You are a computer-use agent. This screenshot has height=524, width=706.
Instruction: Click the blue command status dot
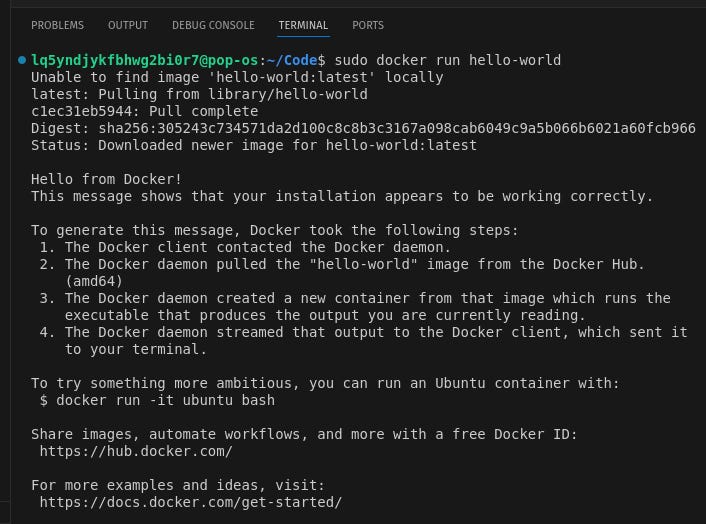pos(22,59)
